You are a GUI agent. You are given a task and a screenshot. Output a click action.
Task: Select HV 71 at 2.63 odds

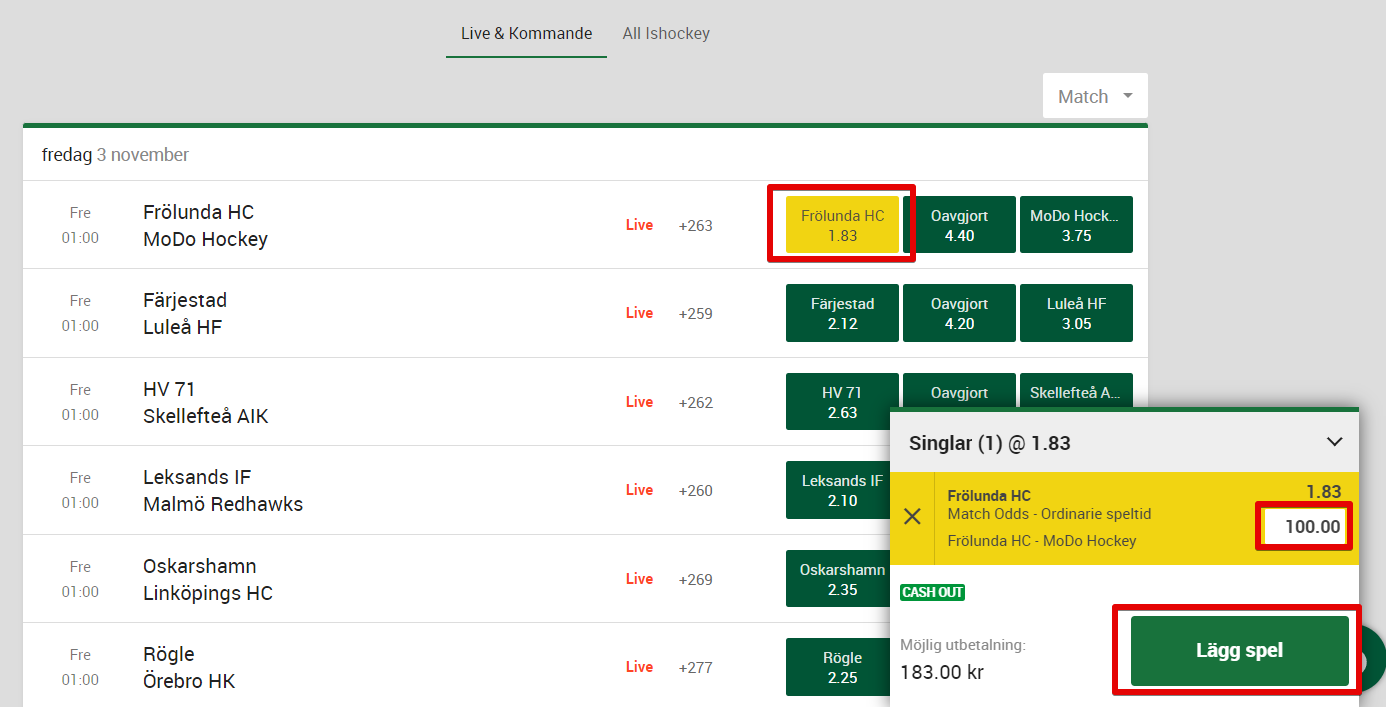tap(842, 401)
